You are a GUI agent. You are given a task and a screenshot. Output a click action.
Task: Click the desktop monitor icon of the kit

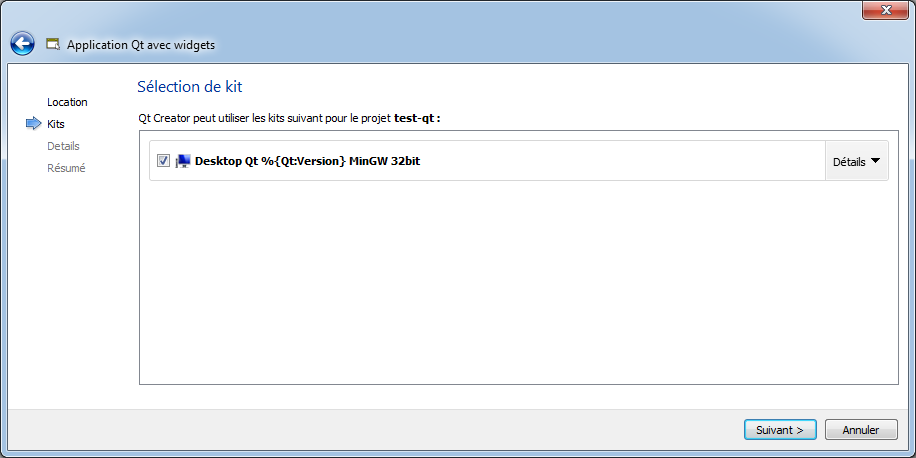pos(183,161)
